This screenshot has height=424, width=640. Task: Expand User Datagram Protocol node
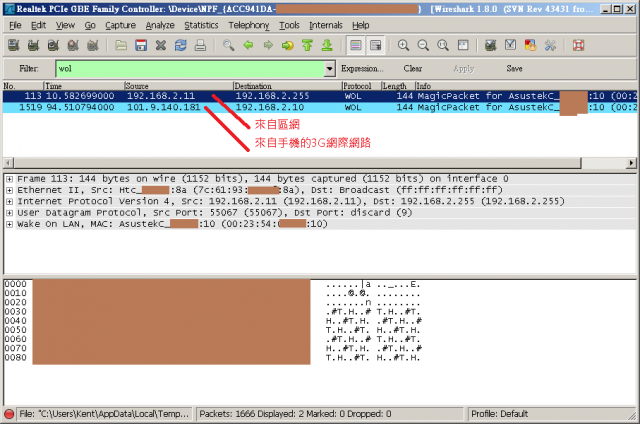tap(9, 213)
